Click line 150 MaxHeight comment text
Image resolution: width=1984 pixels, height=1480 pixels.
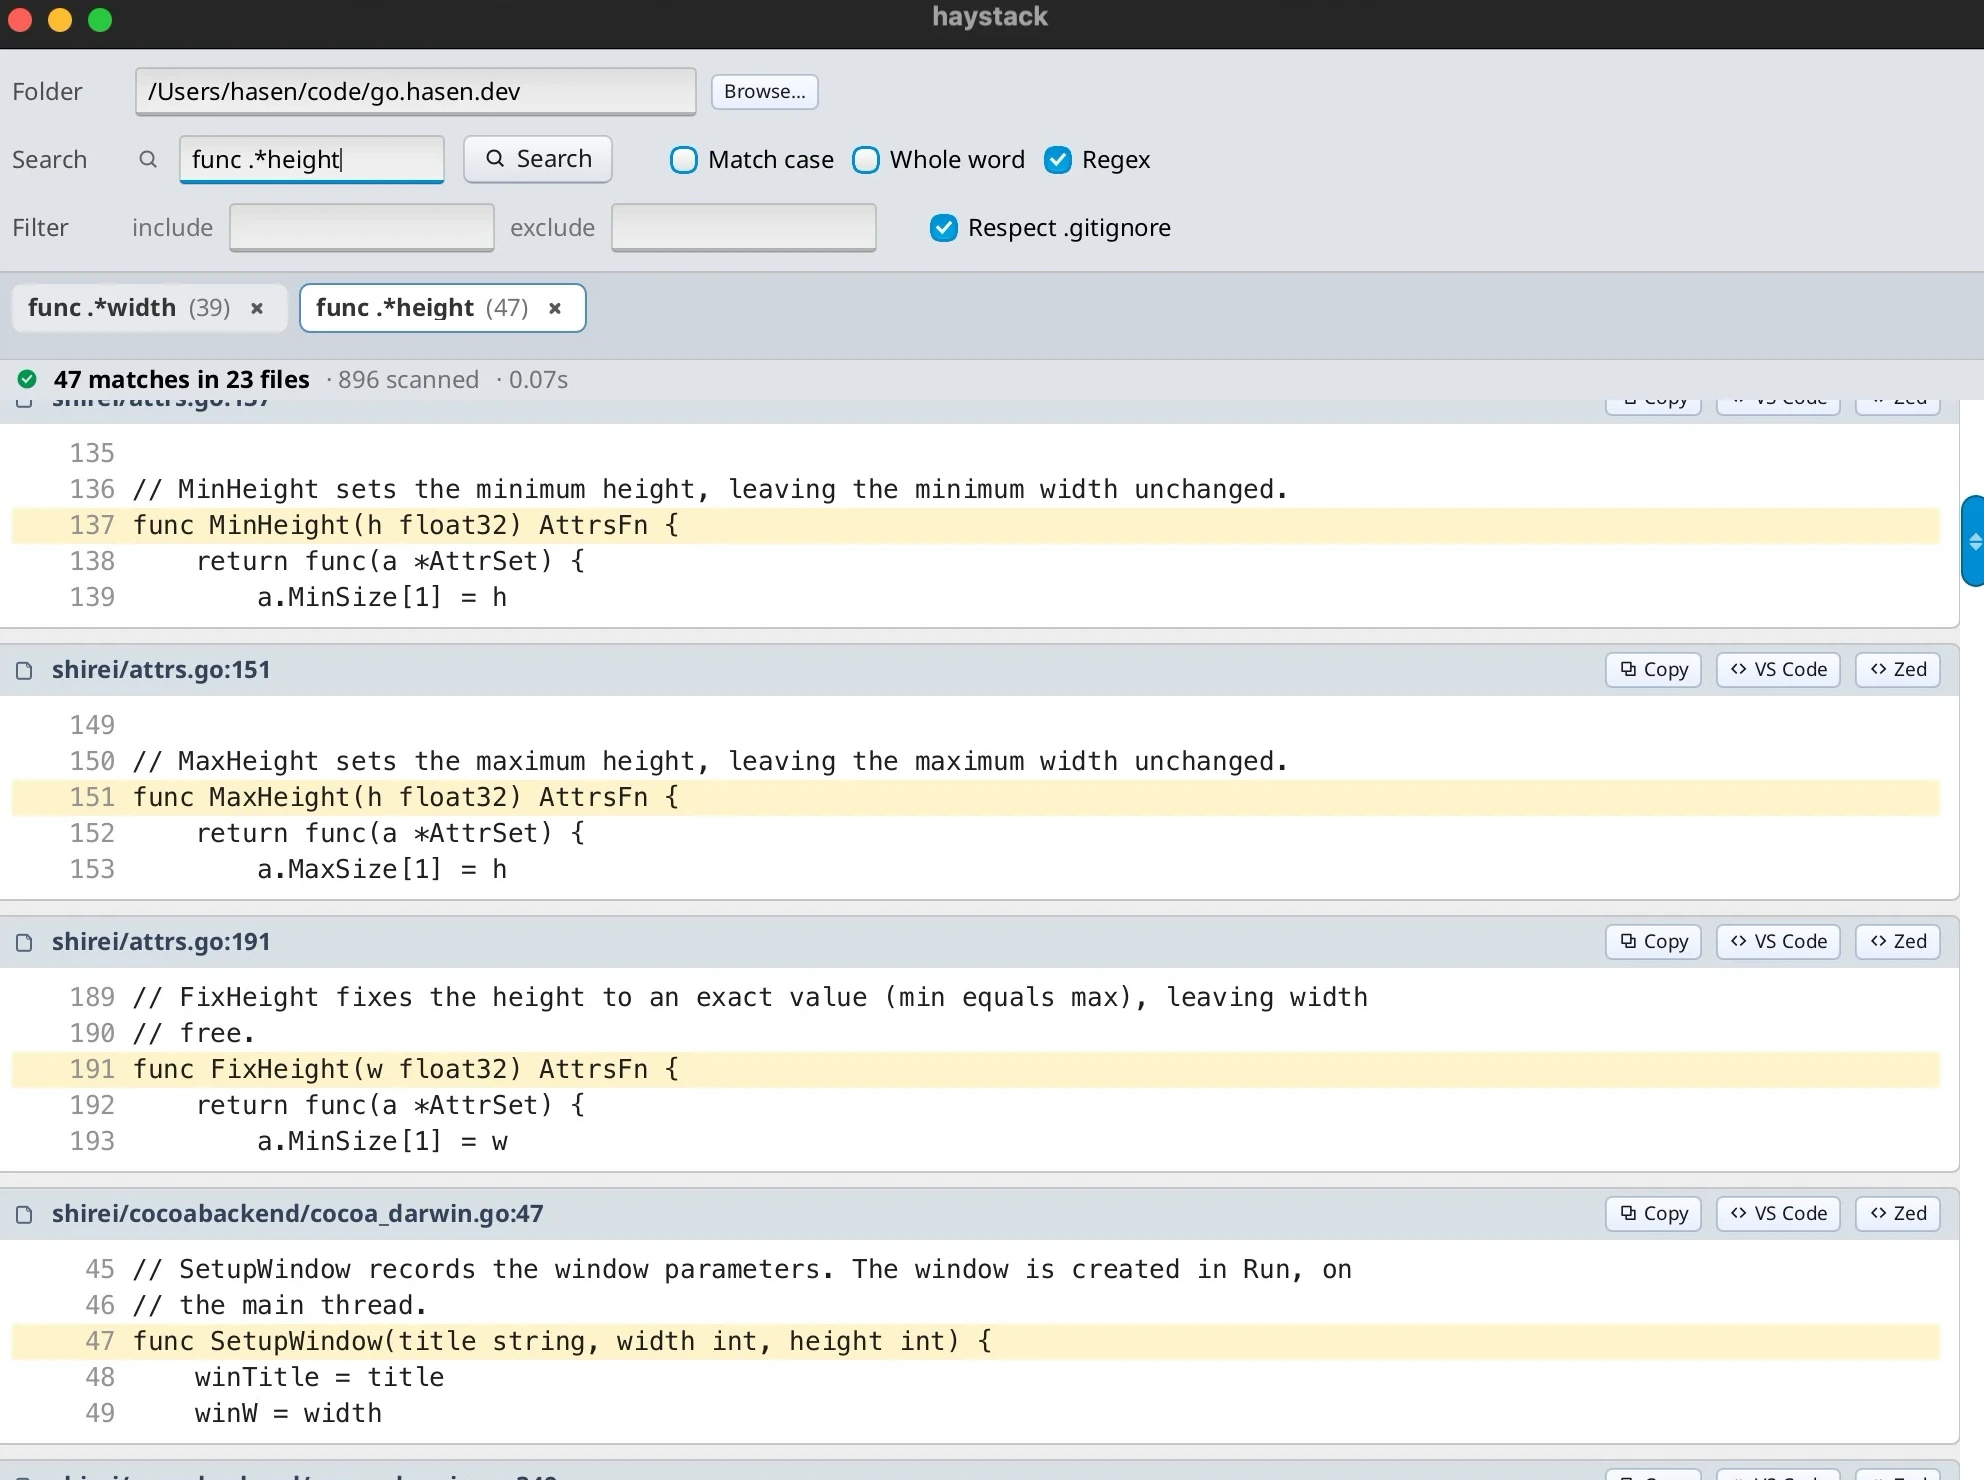[x=710, y=762]
